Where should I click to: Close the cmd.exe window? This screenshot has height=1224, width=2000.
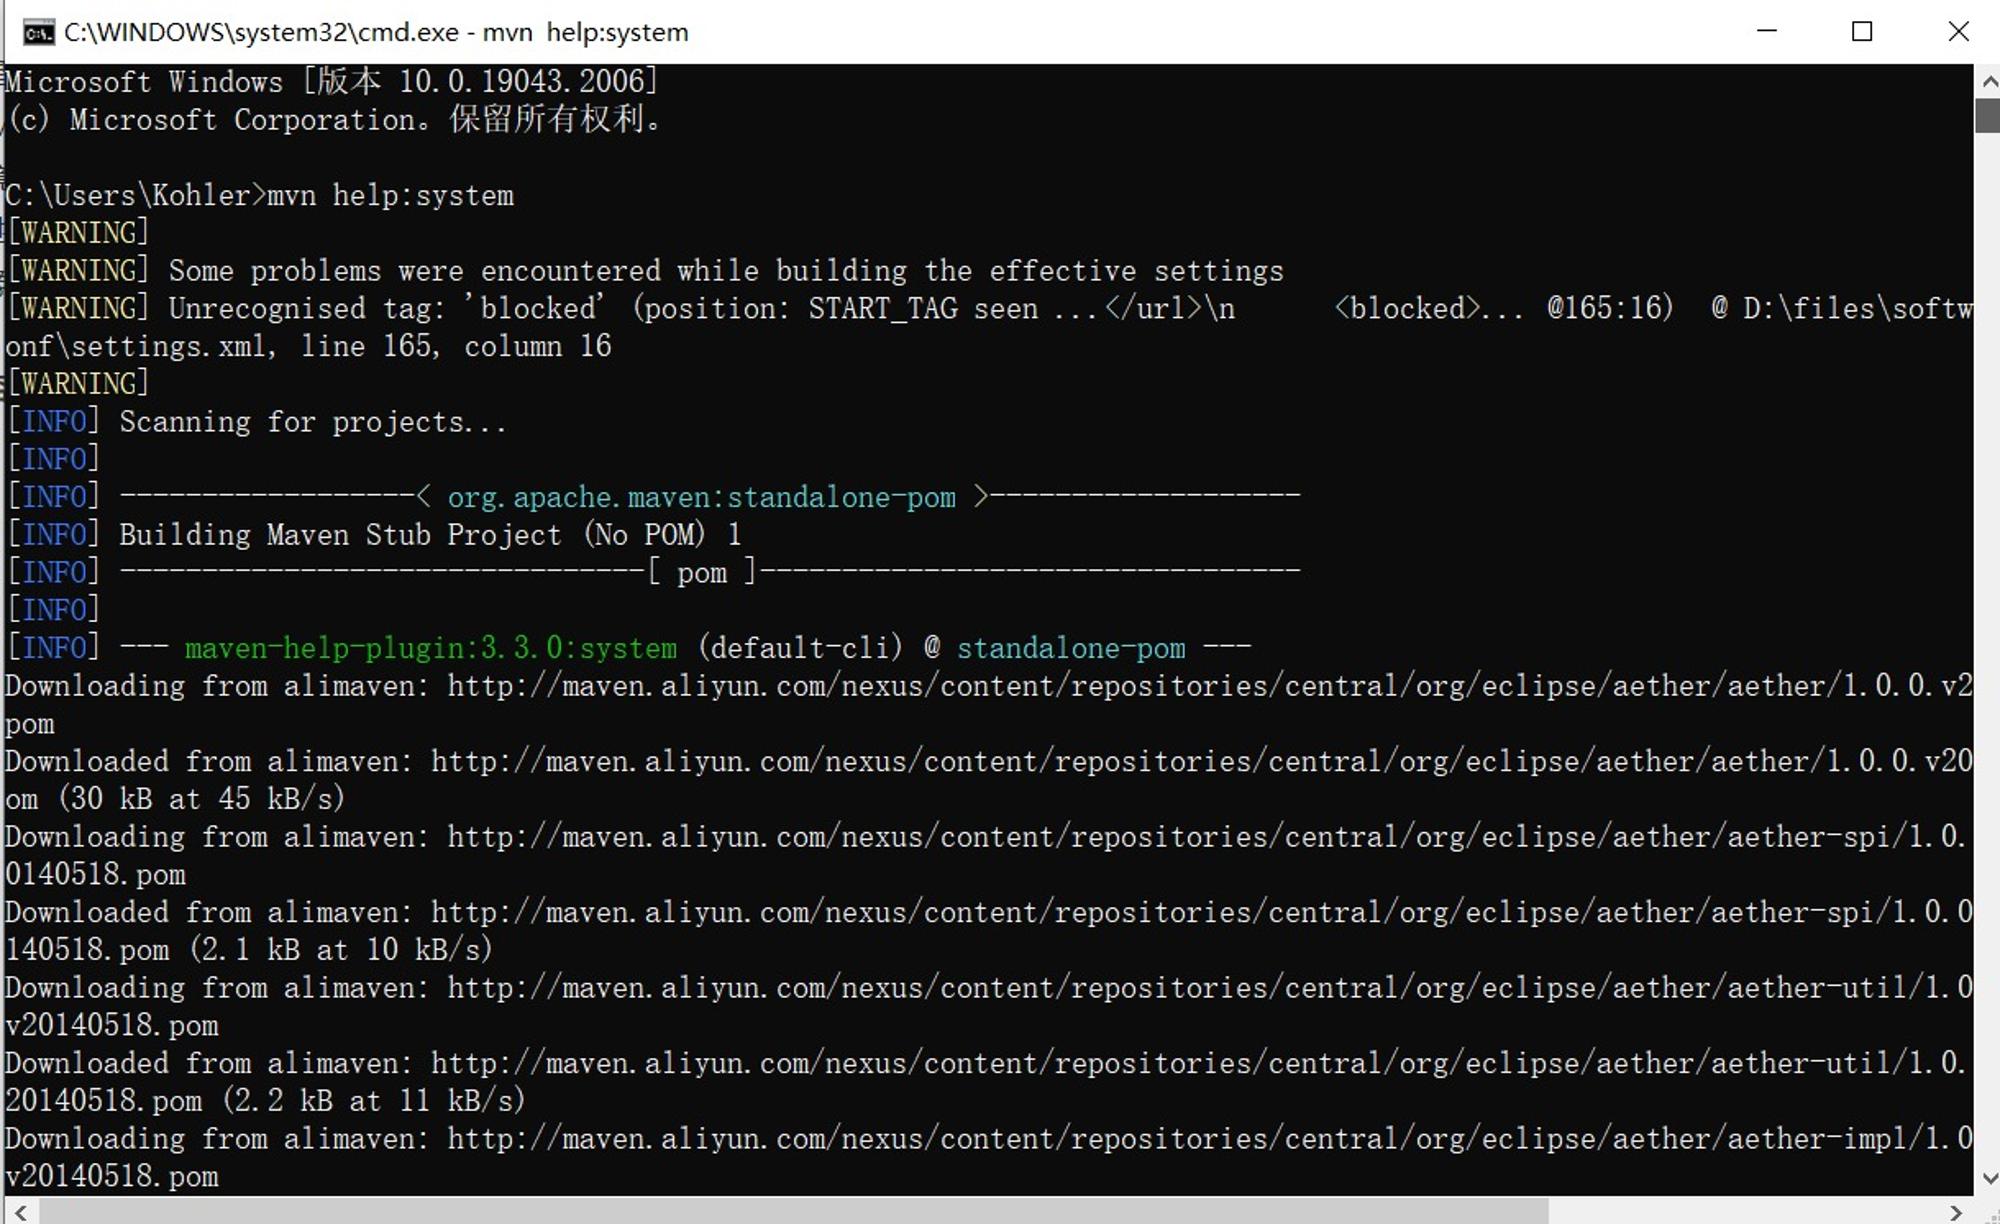point(1958,31)
